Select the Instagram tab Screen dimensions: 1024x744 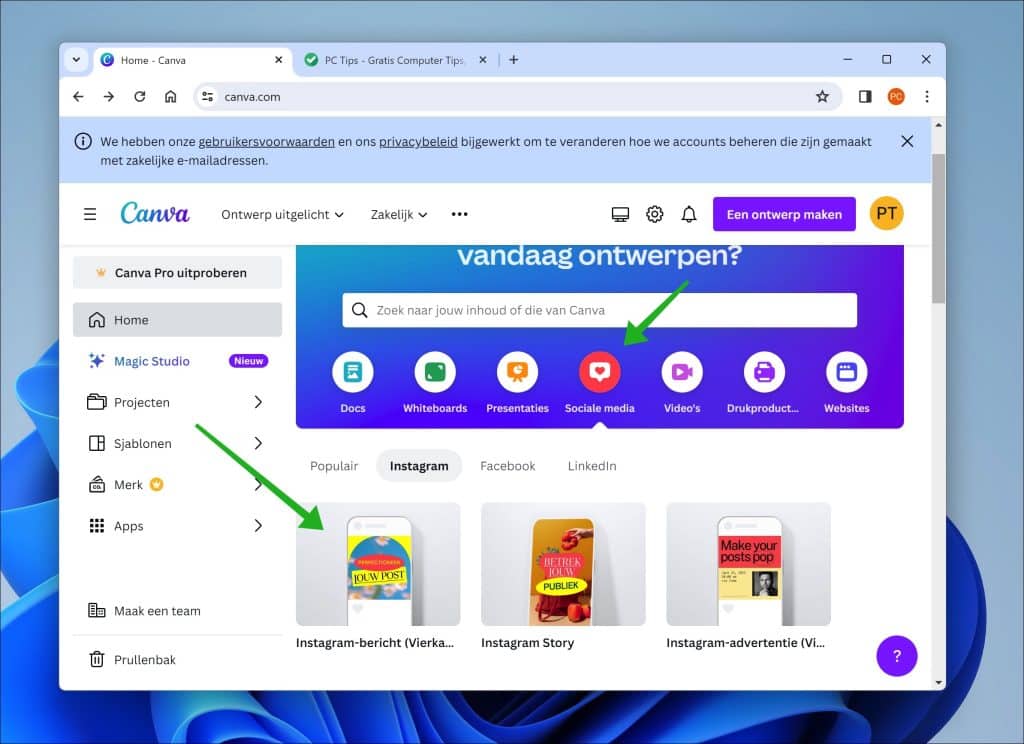419,466
